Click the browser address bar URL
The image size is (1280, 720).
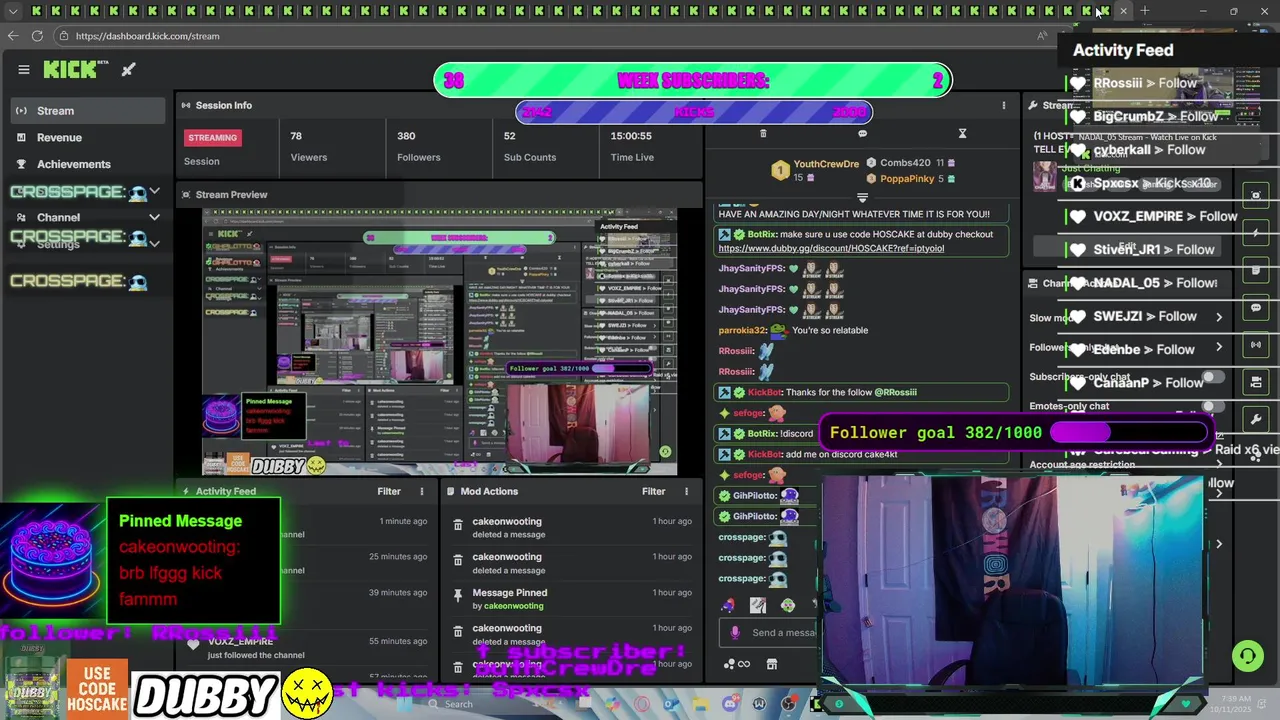click(x=147, y=36)
